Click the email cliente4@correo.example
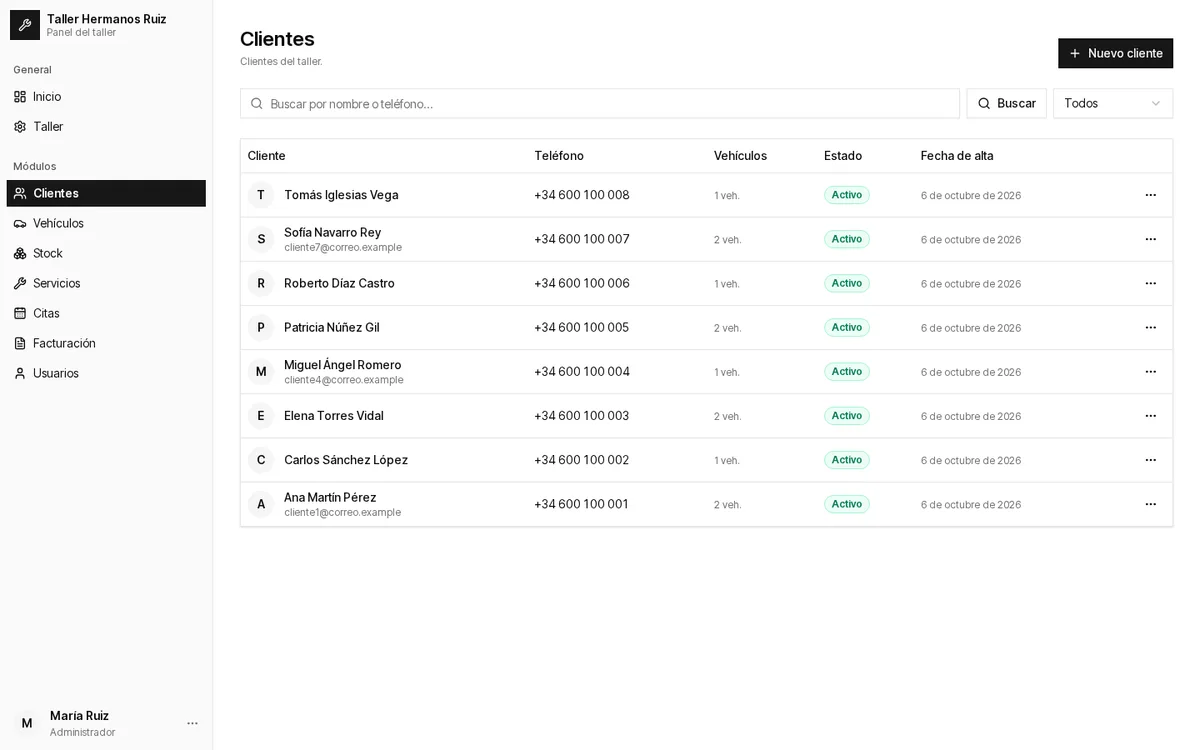Viewport: 1200px width, 750px height. point(344,380)
